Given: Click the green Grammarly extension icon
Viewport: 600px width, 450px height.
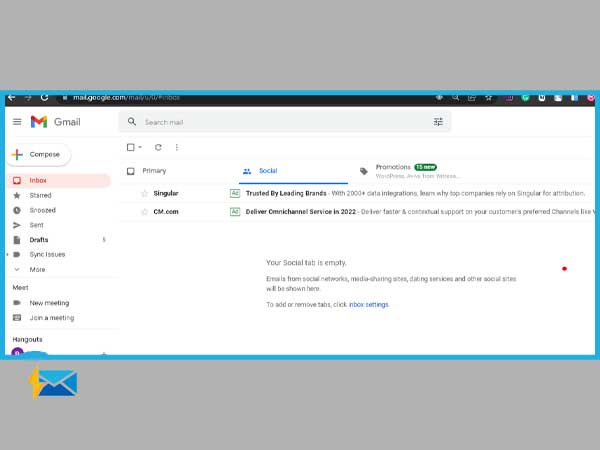Looking at the screenshot, I should [x=525, y=98].
